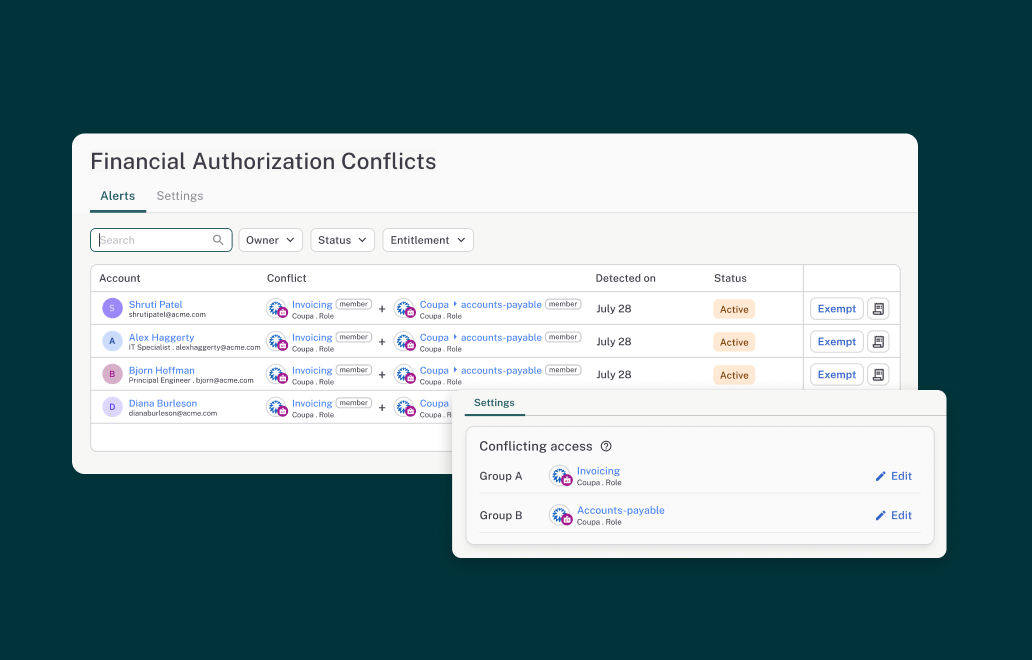Click Active status badge for Shruti Patel
Viewport: 1032px width, 660px height.
point(734,309)
